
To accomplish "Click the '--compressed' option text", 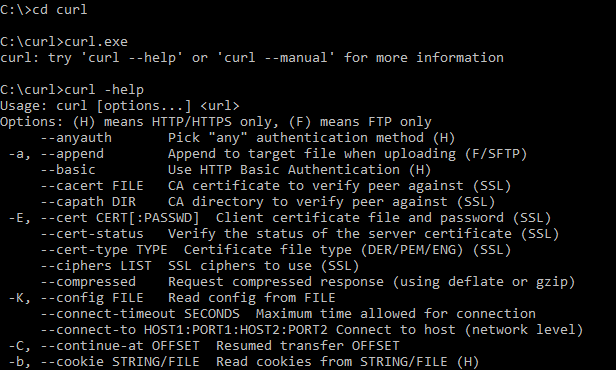I will (x=88, y=282).
